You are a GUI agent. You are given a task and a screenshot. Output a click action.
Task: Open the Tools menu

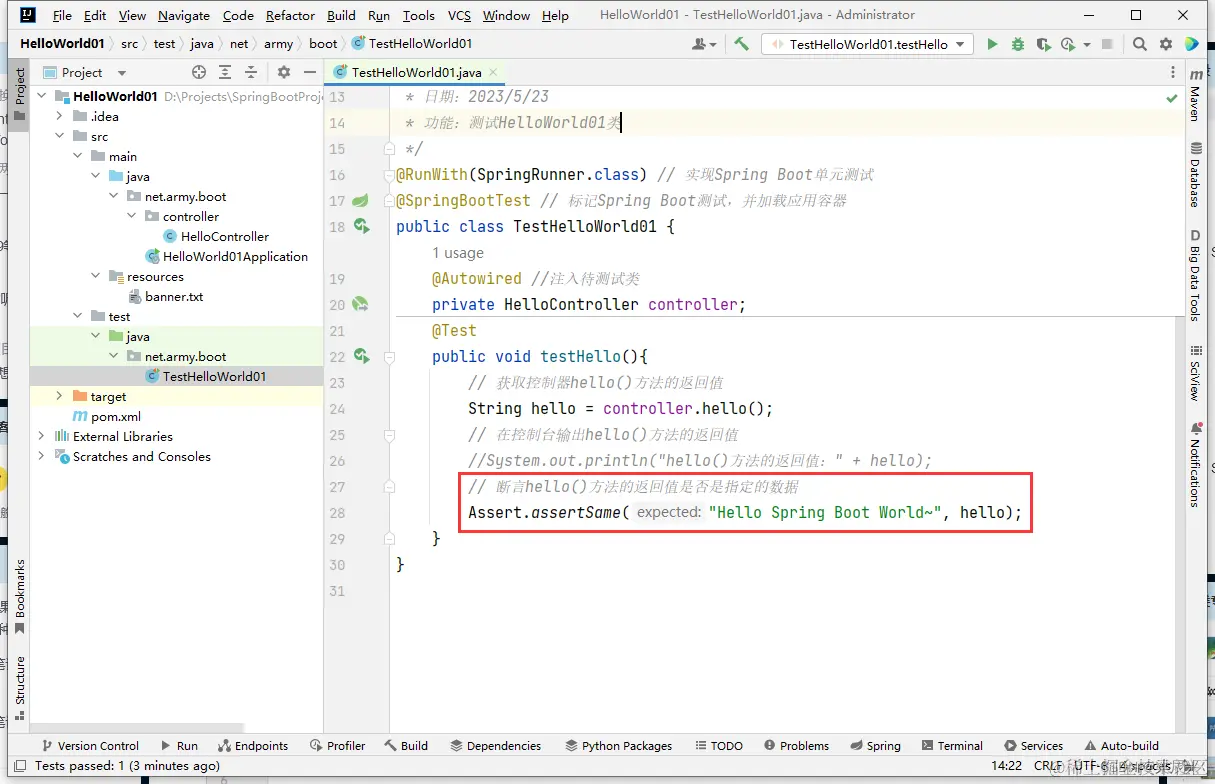[x=418, y=15]
